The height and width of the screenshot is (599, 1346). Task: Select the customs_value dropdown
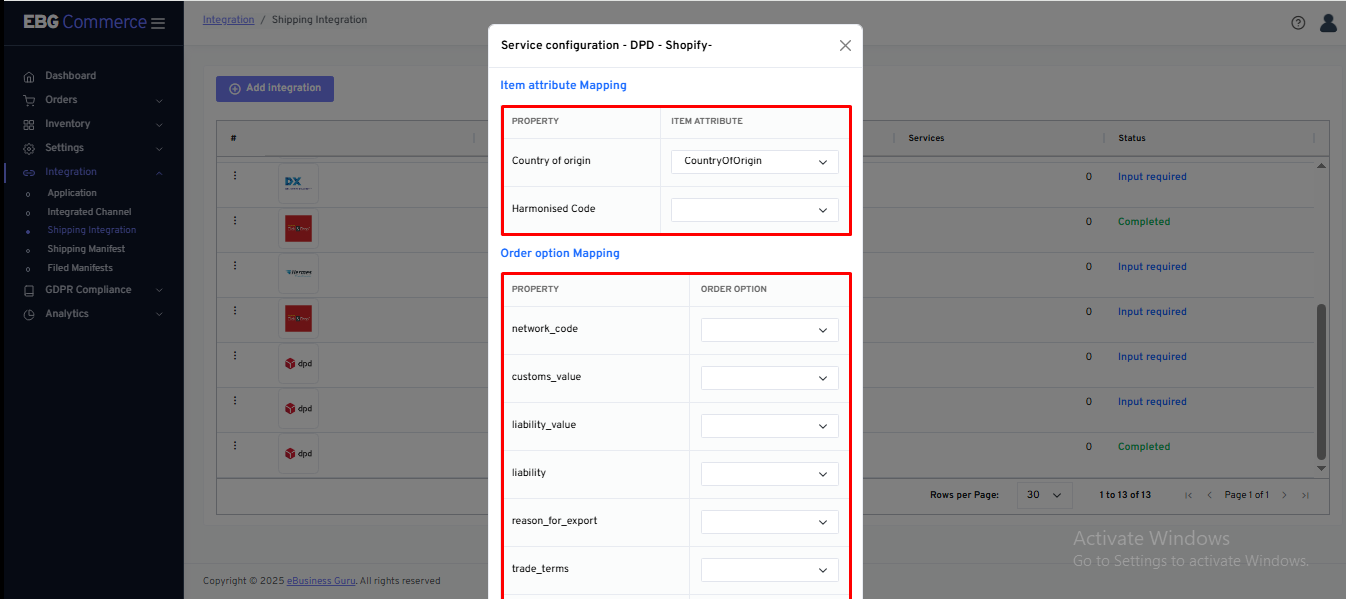pos(769,378)
